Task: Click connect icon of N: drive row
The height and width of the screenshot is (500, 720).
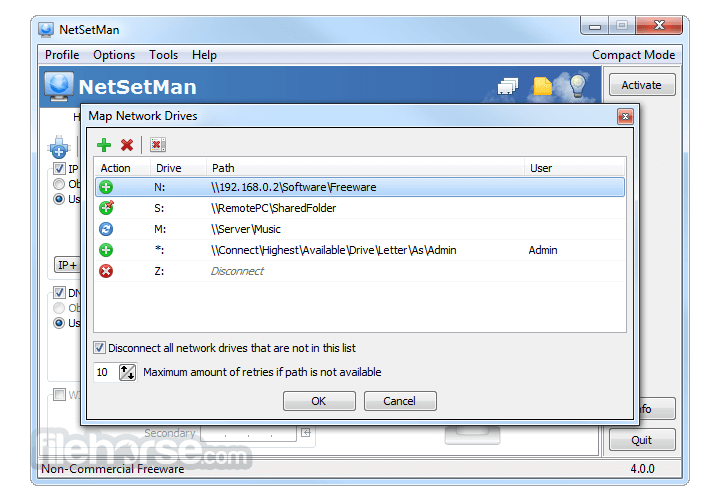Action: click(x=106, y=187)
